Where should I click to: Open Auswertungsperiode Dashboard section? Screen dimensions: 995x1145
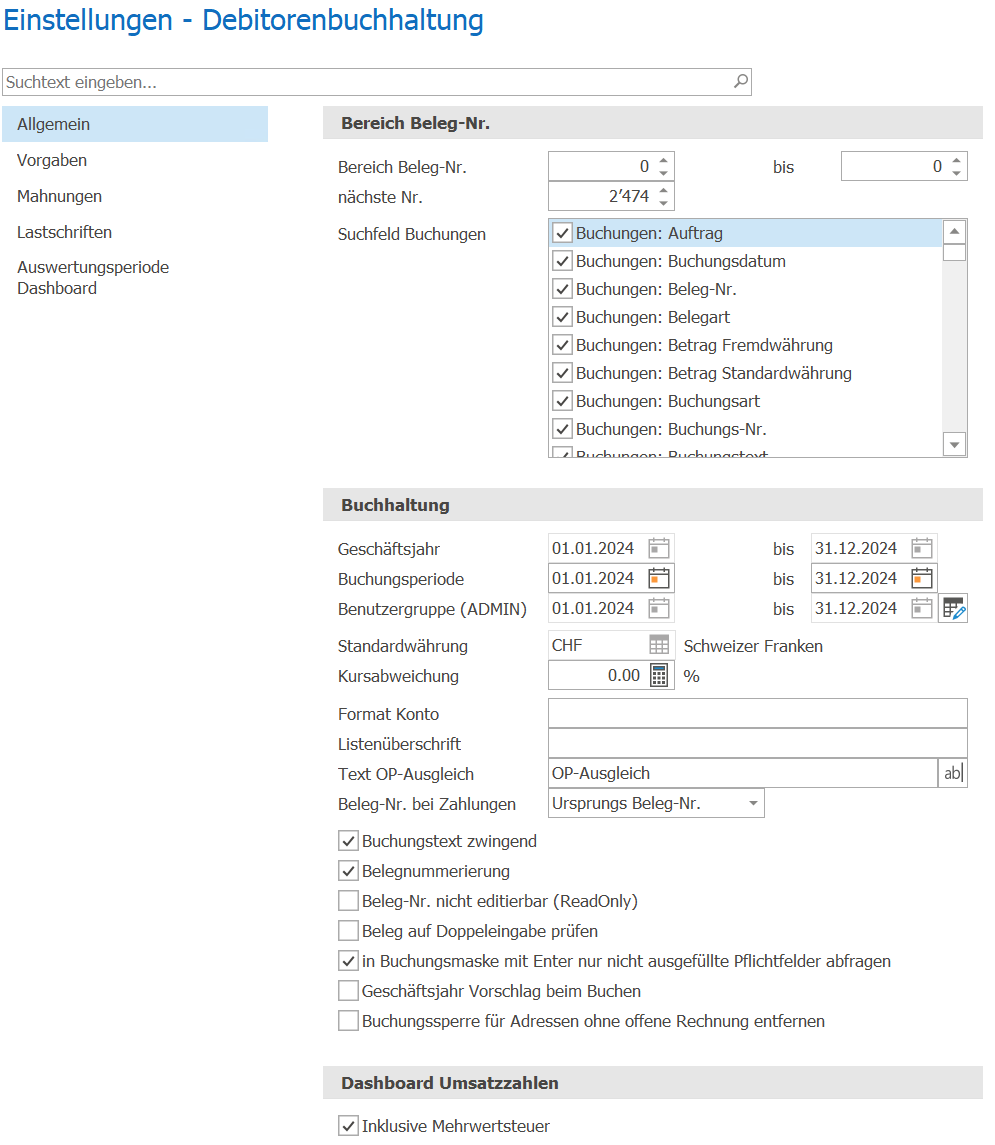pos(93,277)
